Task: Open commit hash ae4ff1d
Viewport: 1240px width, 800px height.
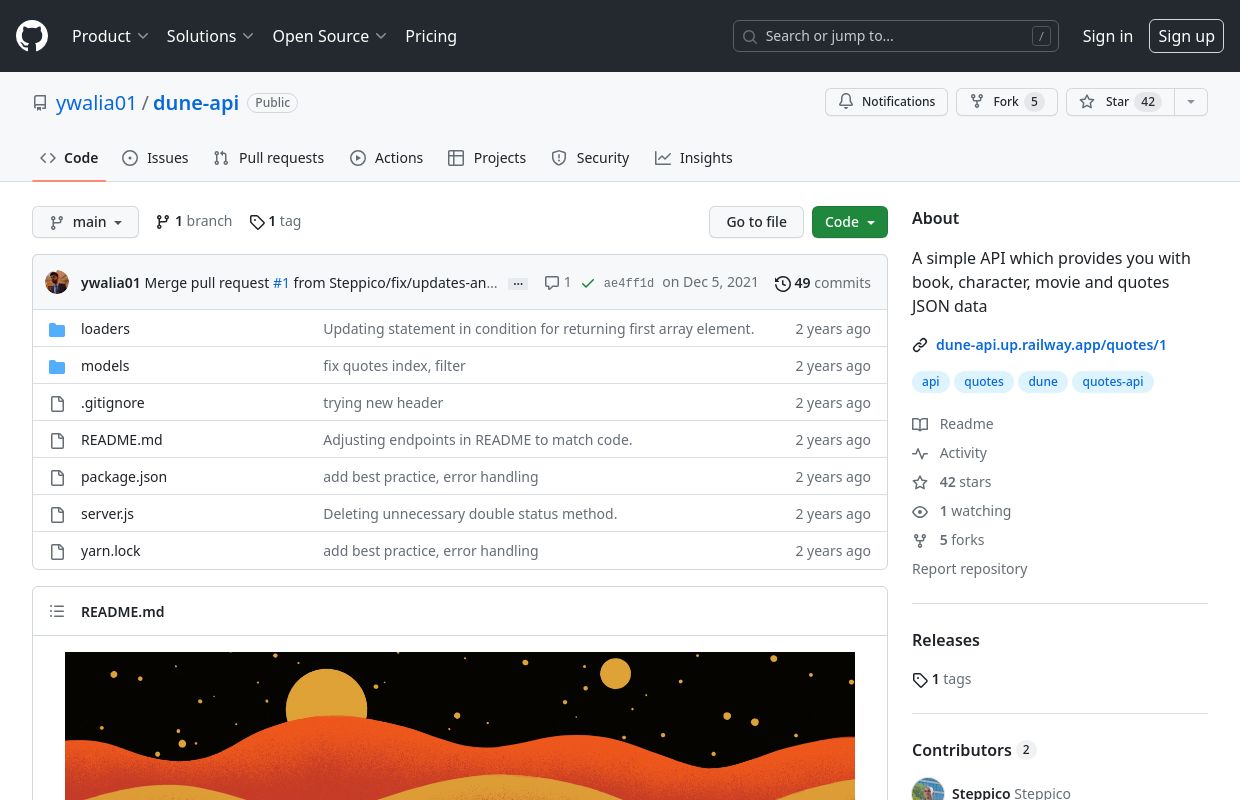Action: (x=629, y=284)
